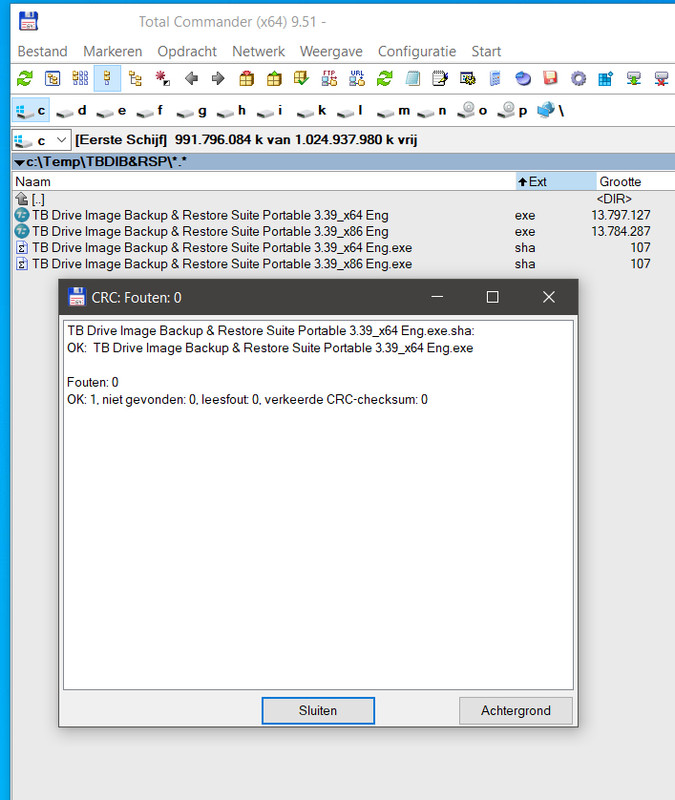Viewport: 675px width, 800px height.
Task: Switch to brief file list view icon
Action: 80,79
